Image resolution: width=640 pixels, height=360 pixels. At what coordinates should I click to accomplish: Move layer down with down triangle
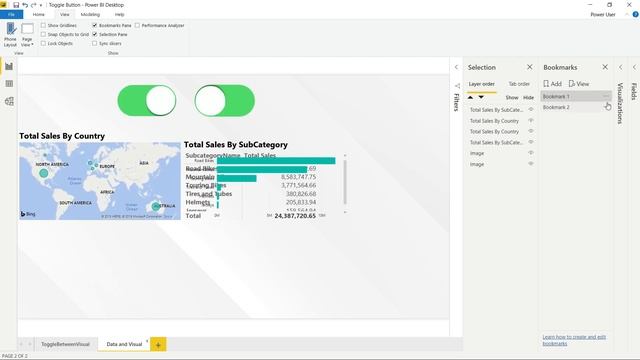pyautogui.click(x=481, y=97)
